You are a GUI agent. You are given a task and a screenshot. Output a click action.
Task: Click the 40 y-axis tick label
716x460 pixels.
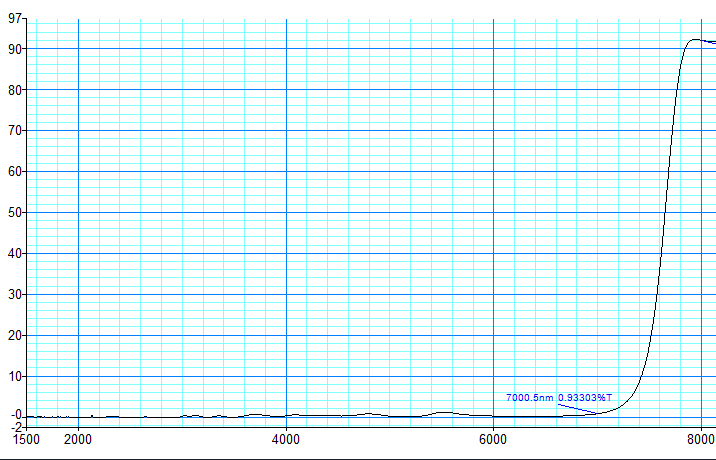click(14, 253)
